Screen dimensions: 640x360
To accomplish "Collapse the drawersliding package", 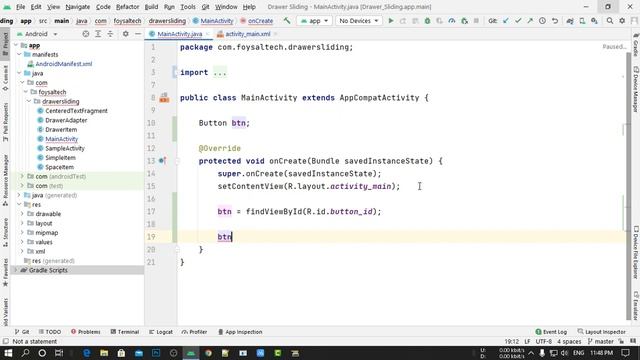I will click(x=29, y=101).
